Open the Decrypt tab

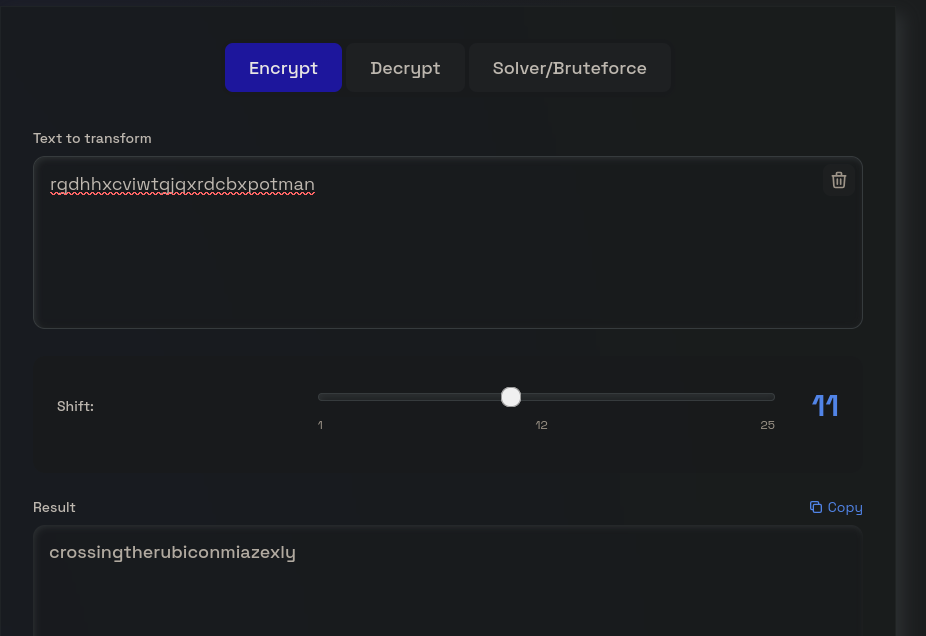pos(405,67)
